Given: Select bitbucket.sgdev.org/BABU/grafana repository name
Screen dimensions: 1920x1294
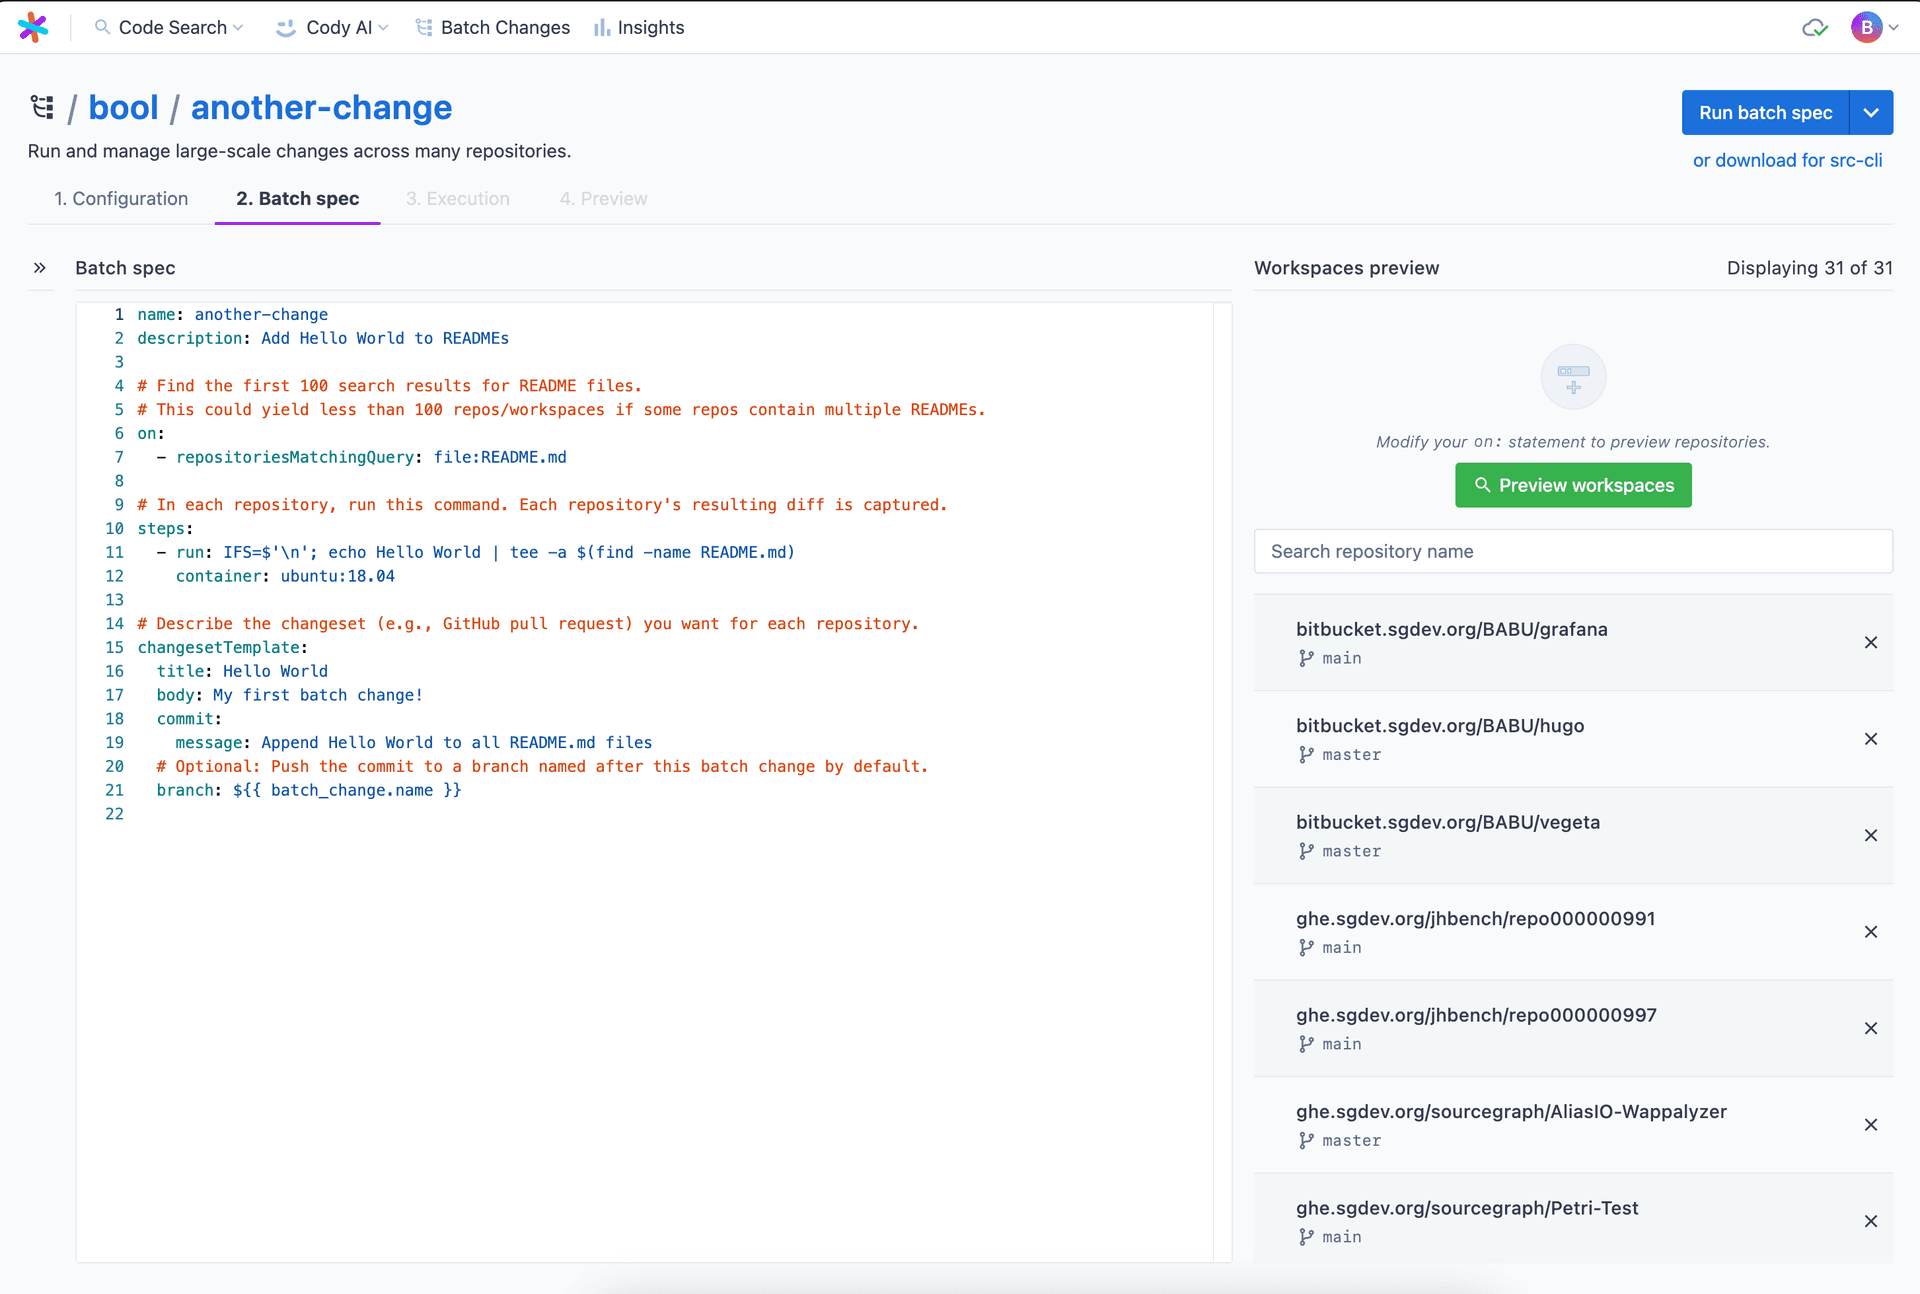Looking at the screenshot, I should (1451, 629).
